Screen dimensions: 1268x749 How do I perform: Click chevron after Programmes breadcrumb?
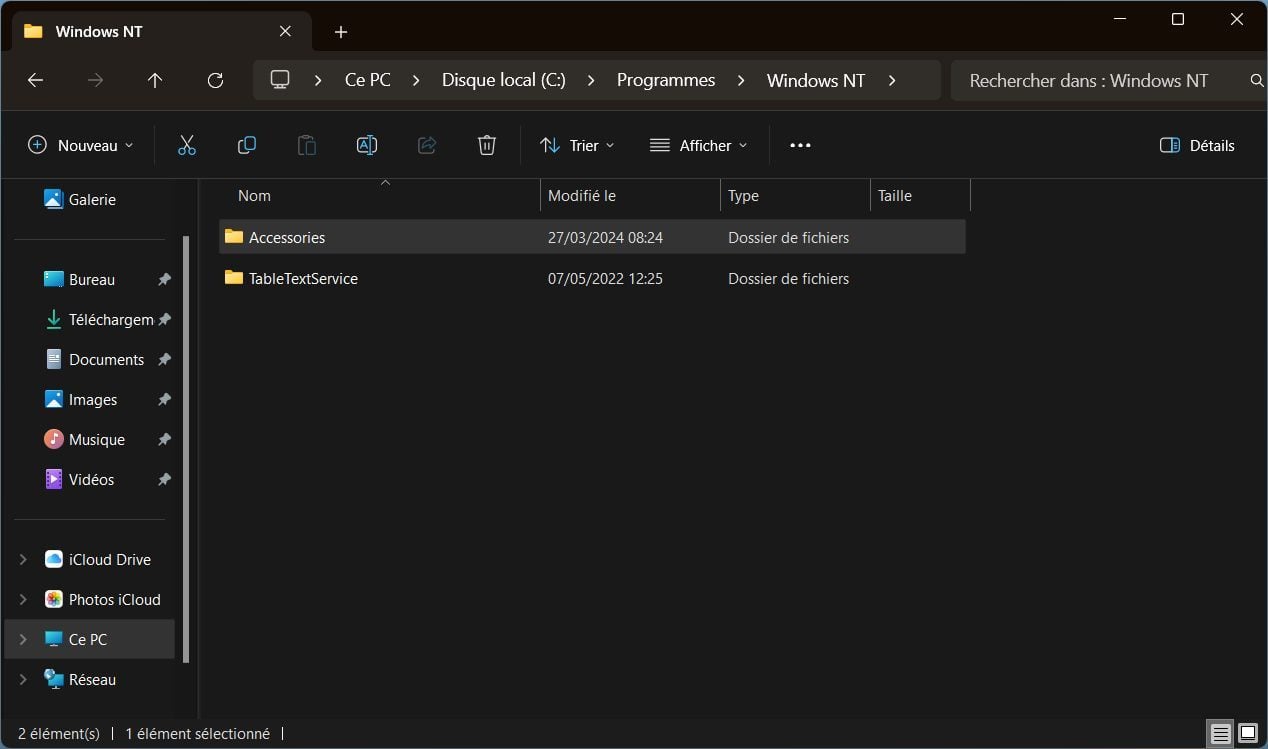point(741,80)
